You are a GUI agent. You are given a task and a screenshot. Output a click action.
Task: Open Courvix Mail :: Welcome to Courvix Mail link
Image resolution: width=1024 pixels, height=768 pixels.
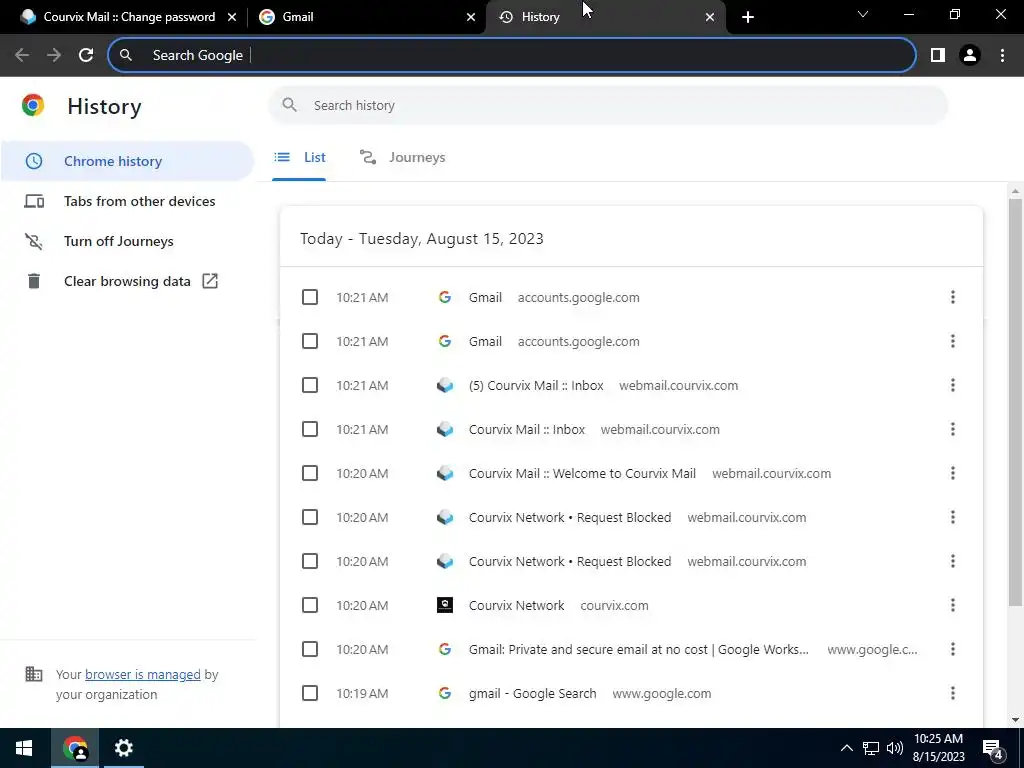[583, 473]
